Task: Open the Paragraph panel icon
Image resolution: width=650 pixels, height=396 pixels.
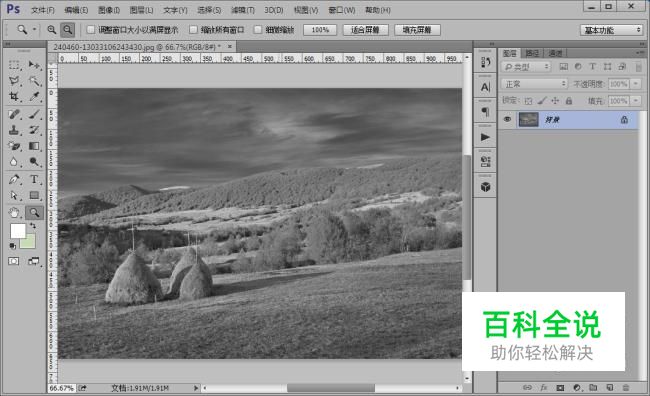Action: pos(485,112)
